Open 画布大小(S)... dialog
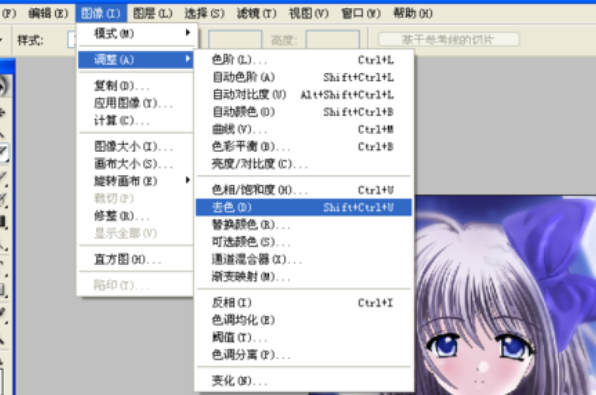 (136, 164)
